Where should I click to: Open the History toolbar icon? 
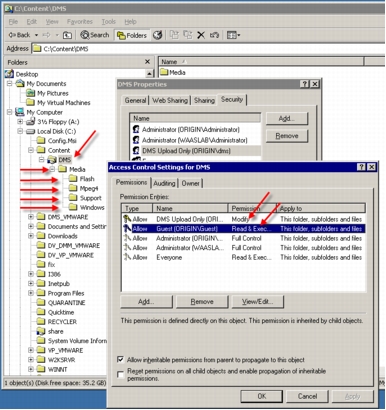click(157, 35)
